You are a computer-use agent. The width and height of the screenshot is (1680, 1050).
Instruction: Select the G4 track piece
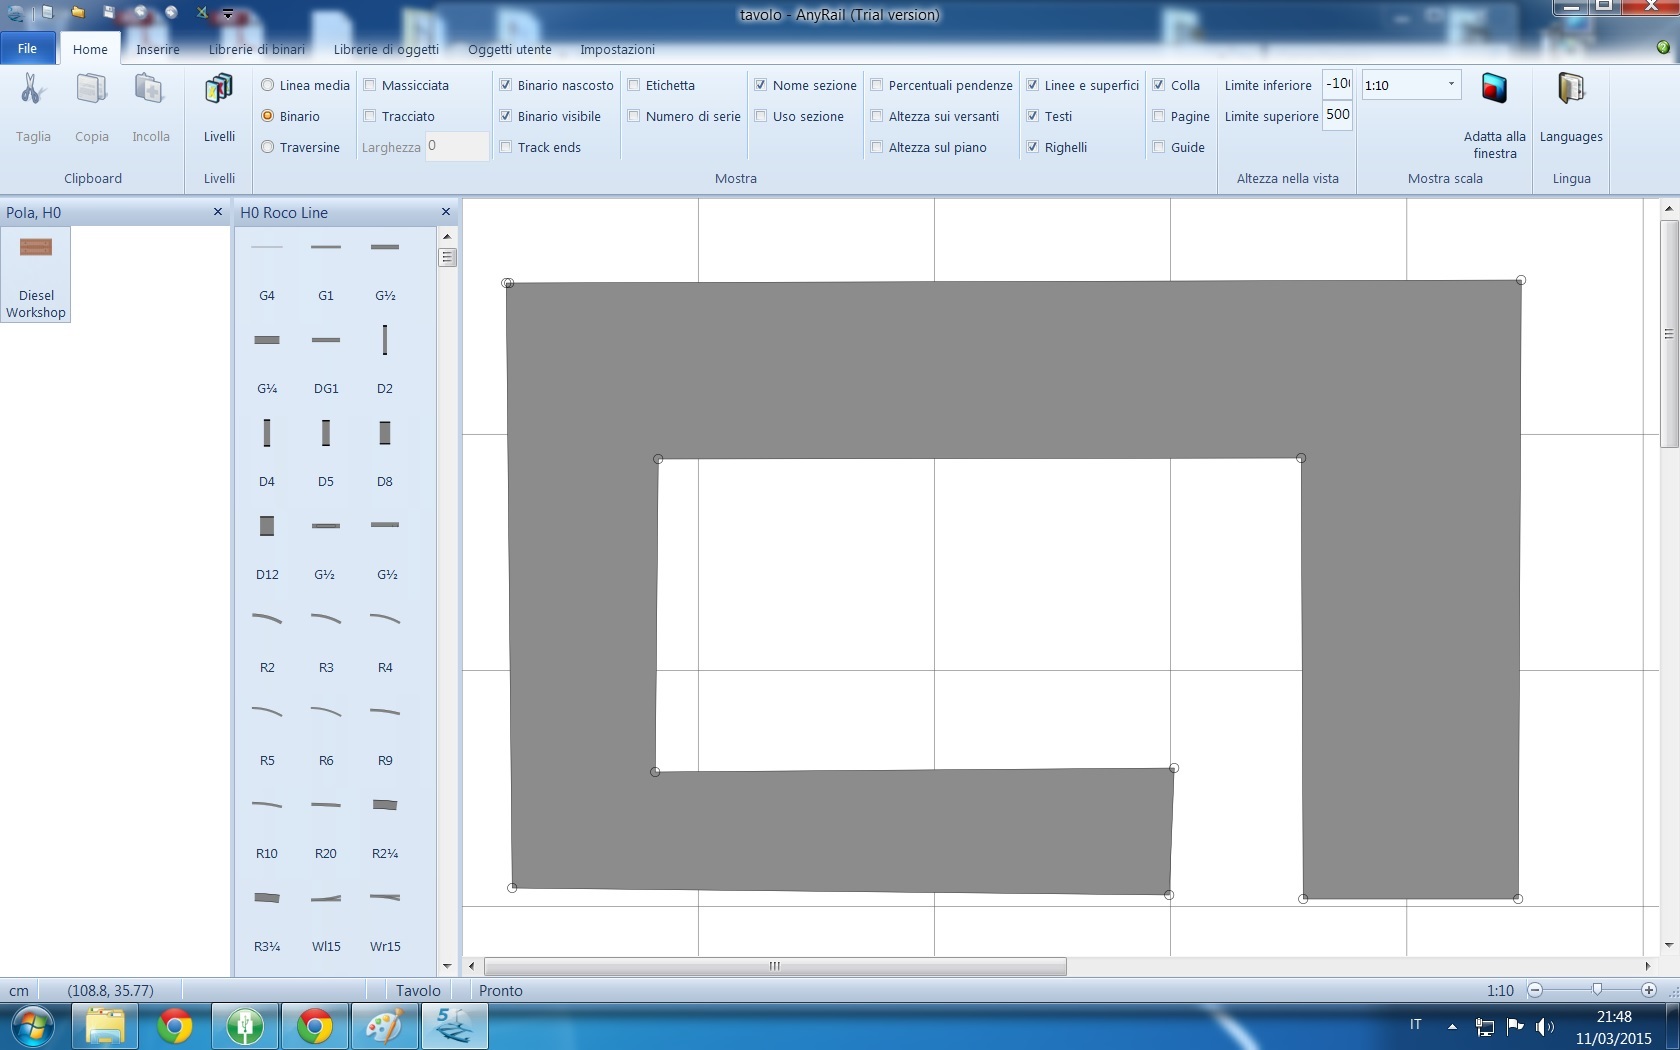267,268
